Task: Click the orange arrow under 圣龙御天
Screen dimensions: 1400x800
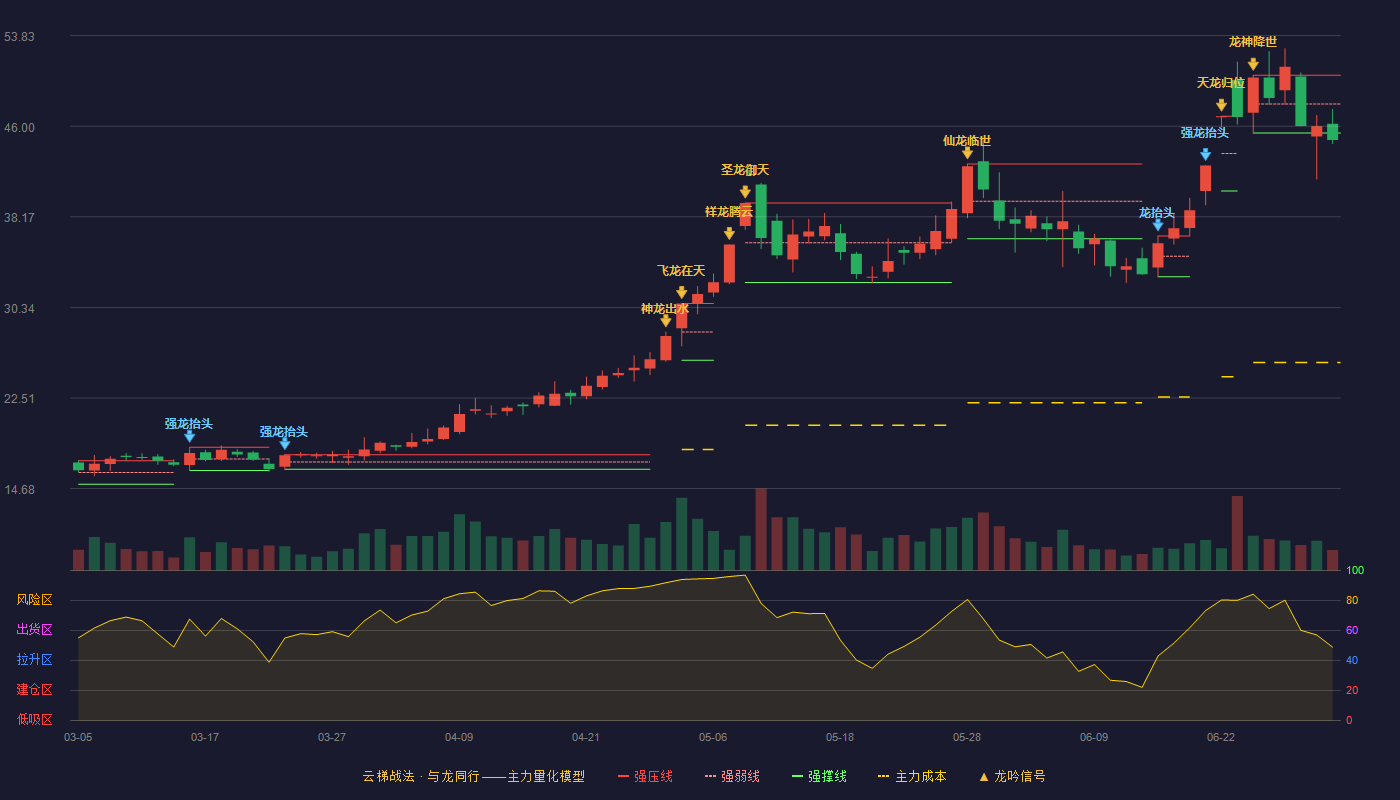Action: coord(745,192)
